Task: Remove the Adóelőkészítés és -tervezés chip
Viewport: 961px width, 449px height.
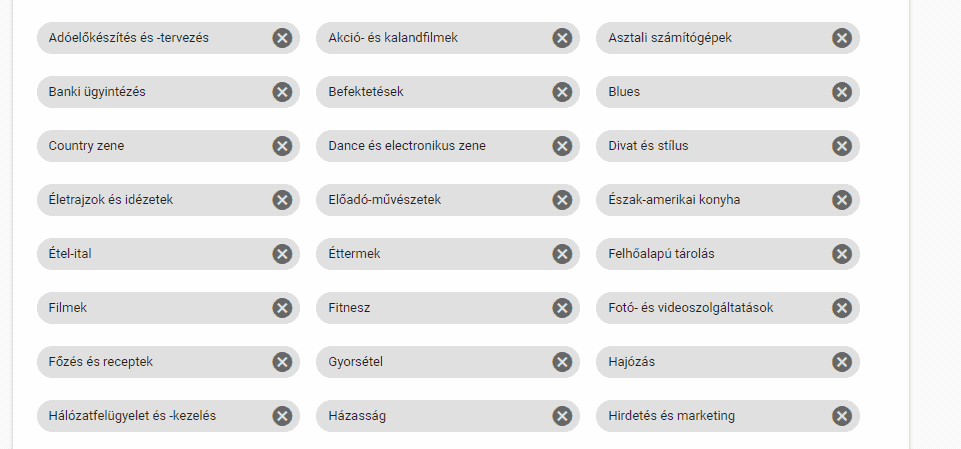Action: click(x=282, y=38)
